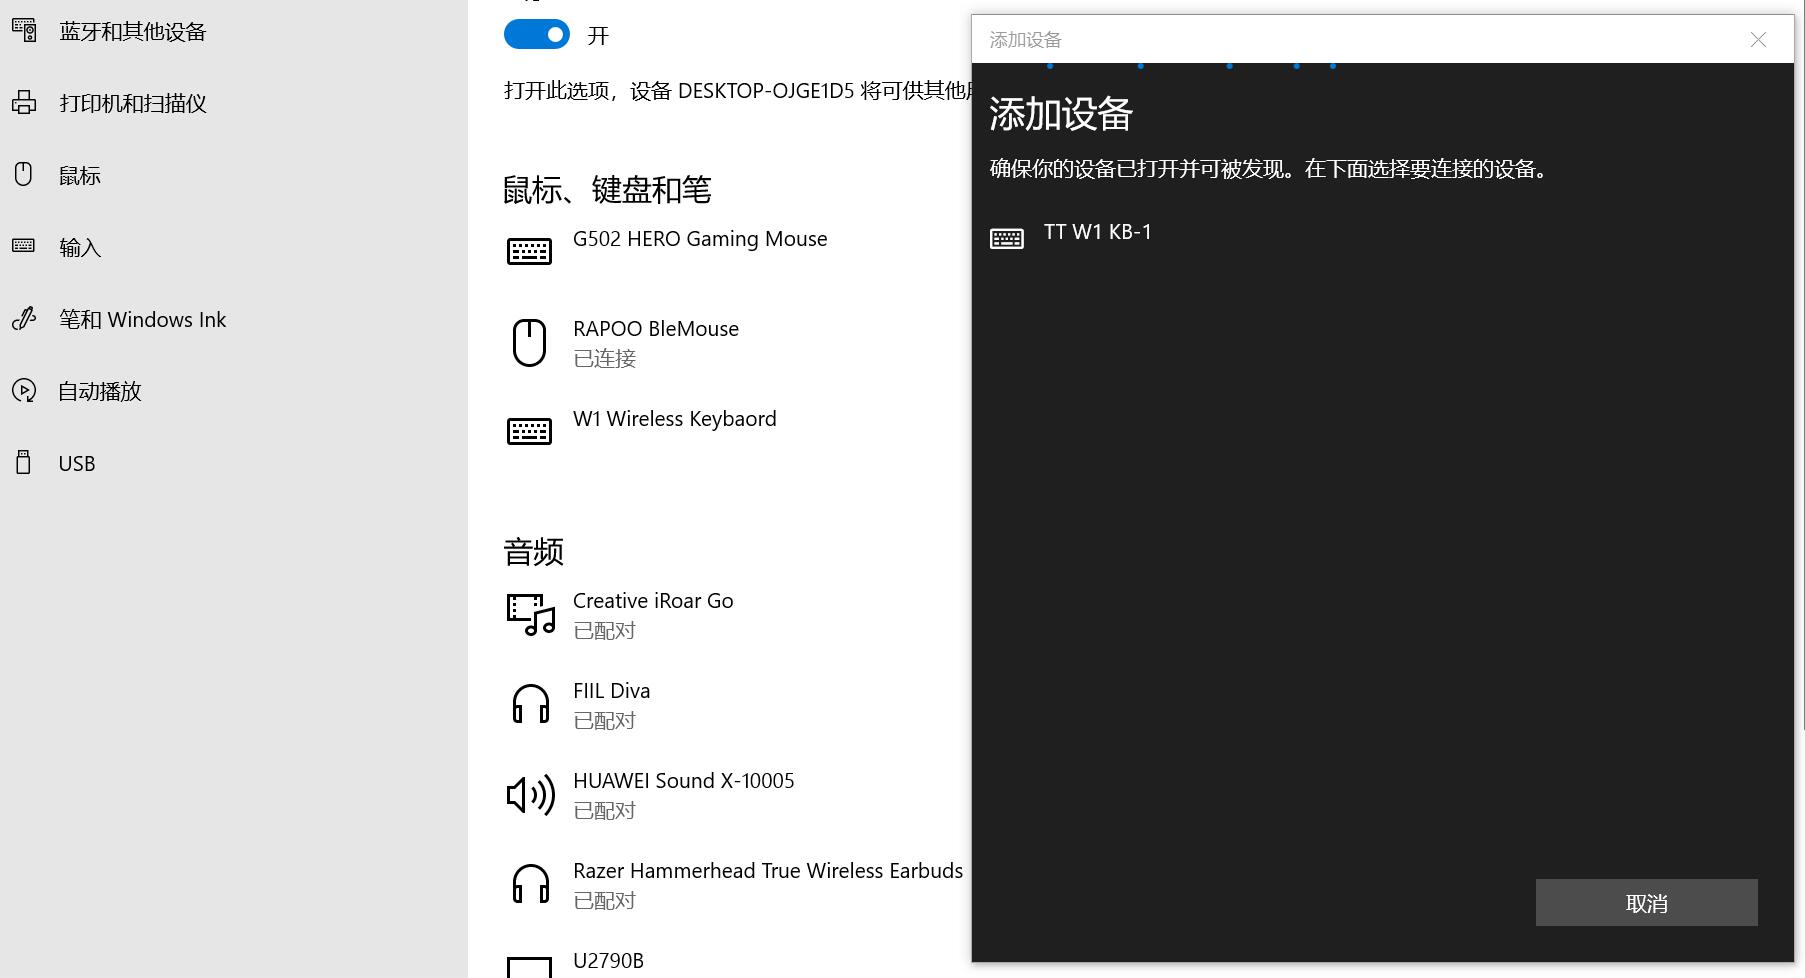
Task: Select TT W1 KB-1 device to pair
Action: (x=1097, y=233)
